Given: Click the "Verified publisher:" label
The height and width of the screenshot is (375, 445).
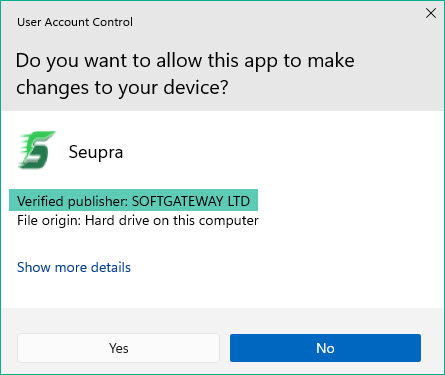Looking at the screenshot, I should pyautogui.click(x=73, y=201).
